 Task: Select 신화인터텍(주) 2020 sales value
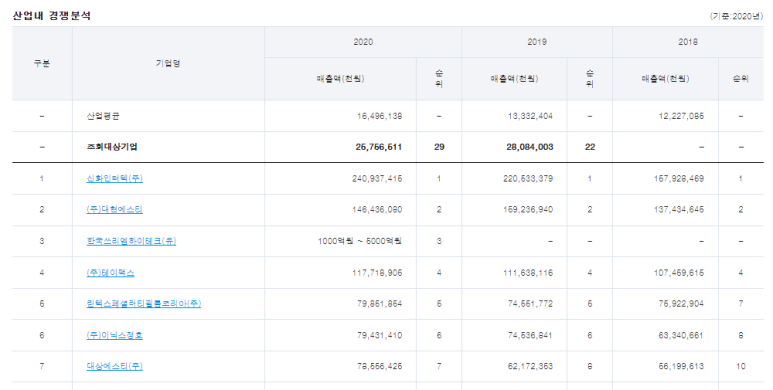[377, 178]
